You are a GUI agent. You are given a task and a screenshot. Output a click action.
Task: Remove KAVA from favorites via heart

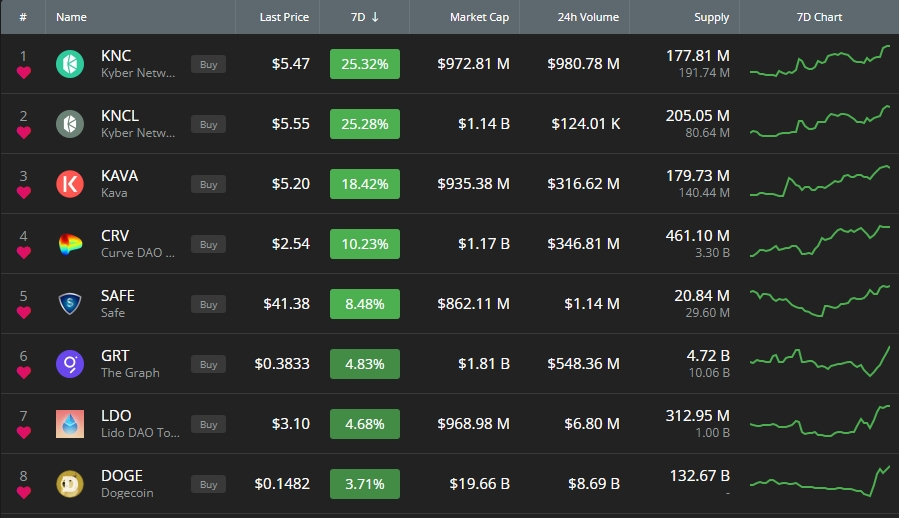tap(24, 193)
